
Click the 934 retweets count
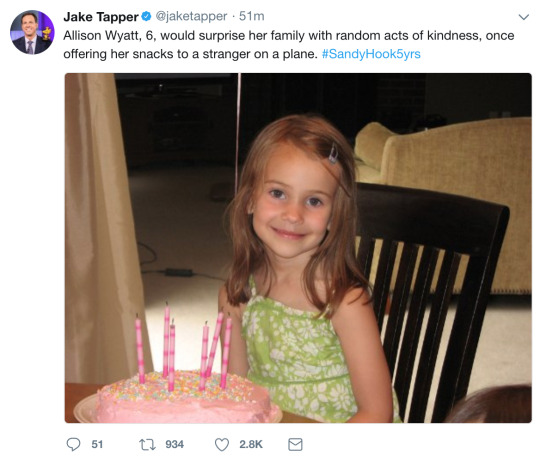[x=174, y=444]
